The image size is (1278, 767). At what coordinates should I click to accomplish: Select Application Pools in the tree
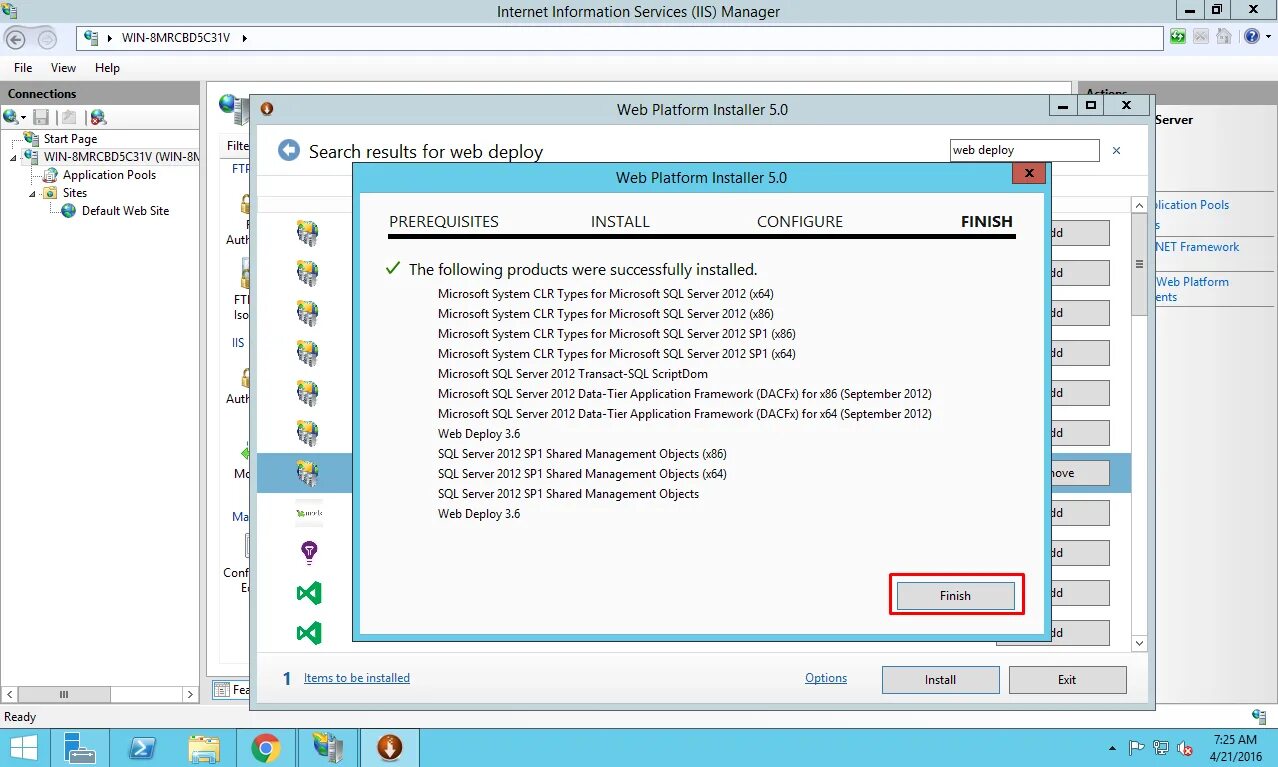click(x=109, y=175)
